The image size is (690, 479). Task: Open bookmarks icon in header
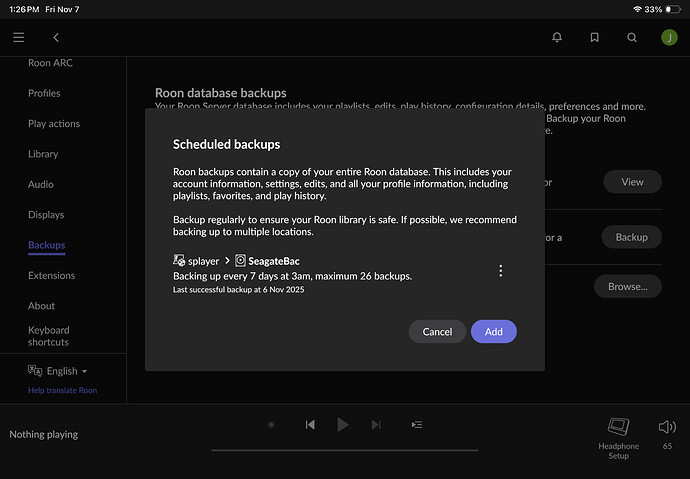(594, 37)
